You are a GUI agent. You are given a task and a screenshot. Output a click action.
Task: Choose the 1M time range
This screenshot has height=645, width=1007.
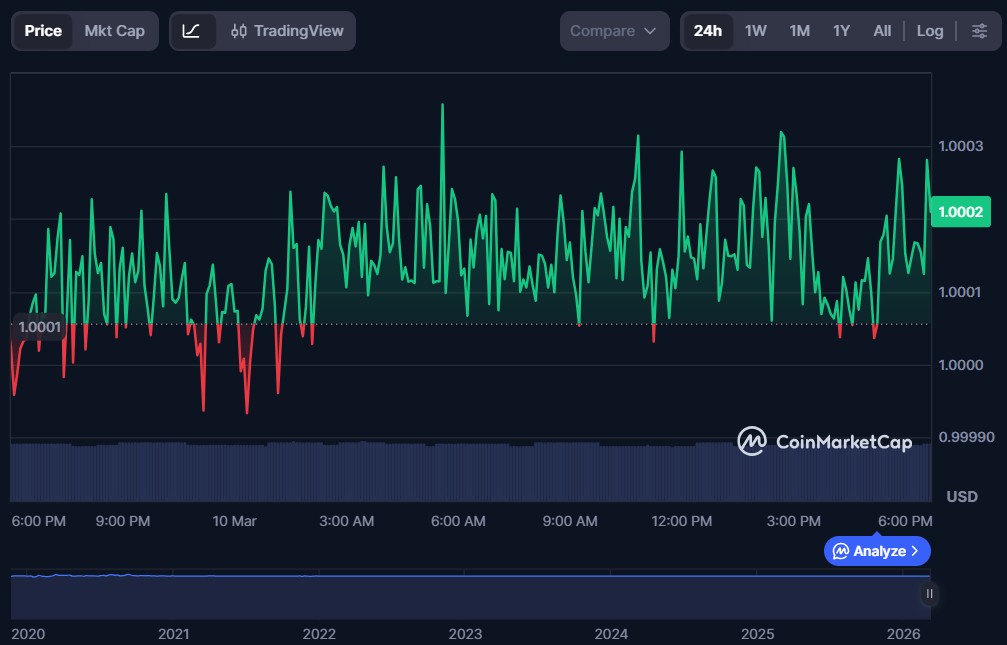tap(799, 31)
